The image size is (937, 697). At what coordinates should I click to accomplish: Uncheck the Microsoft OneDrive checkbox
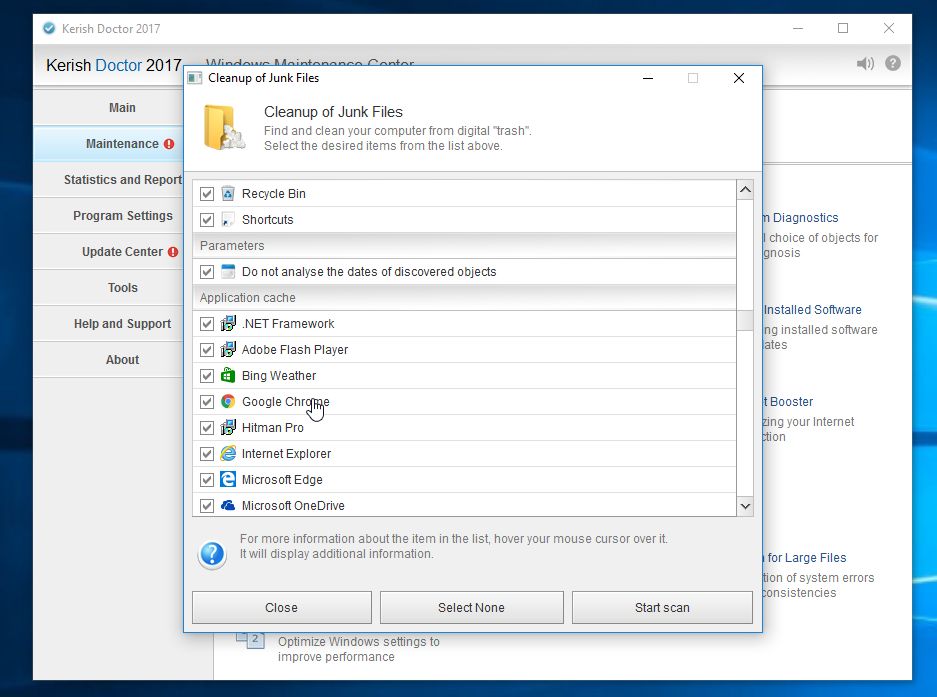(207, 506)
